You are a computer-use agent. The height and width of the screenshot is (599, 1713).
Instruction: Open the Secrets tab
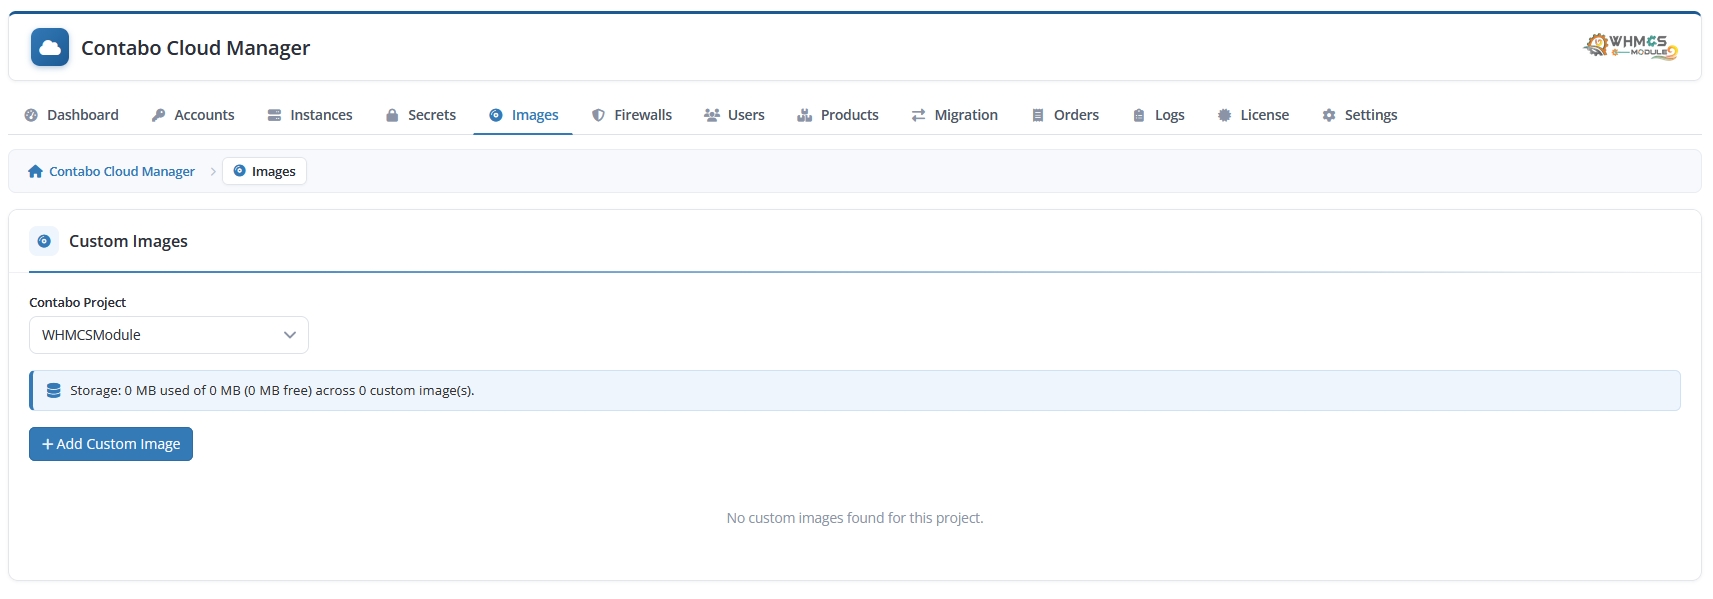click(x=421, y=115)
